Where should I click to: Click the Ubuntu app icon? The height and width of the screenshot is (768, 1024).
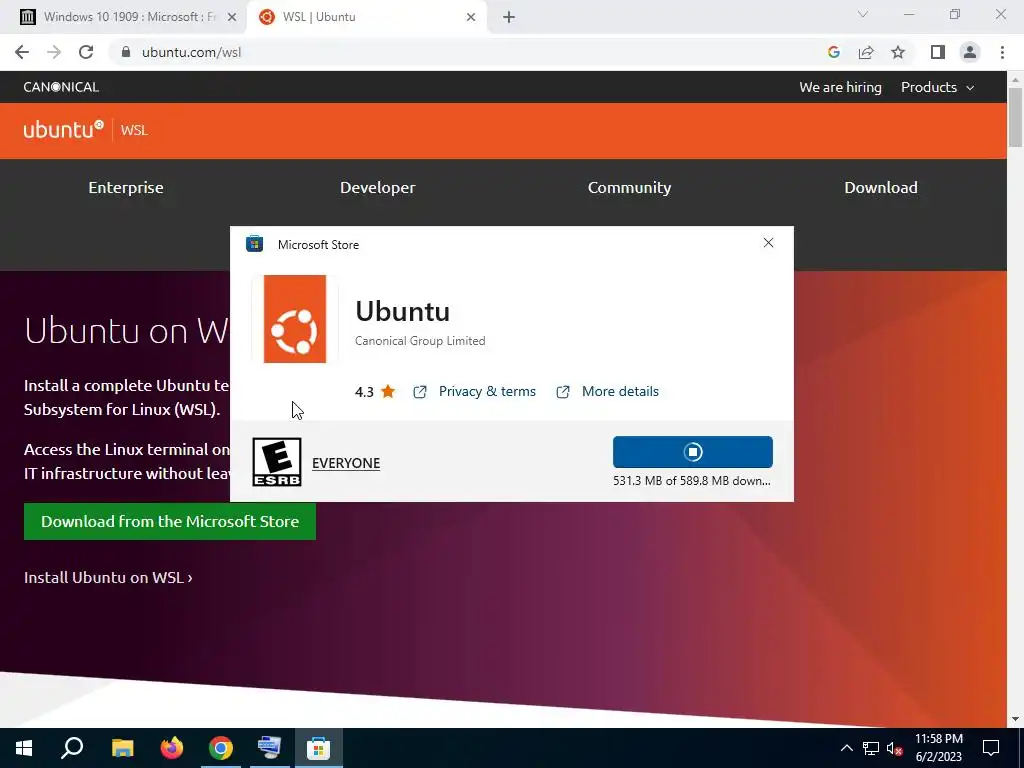[295, 319]
